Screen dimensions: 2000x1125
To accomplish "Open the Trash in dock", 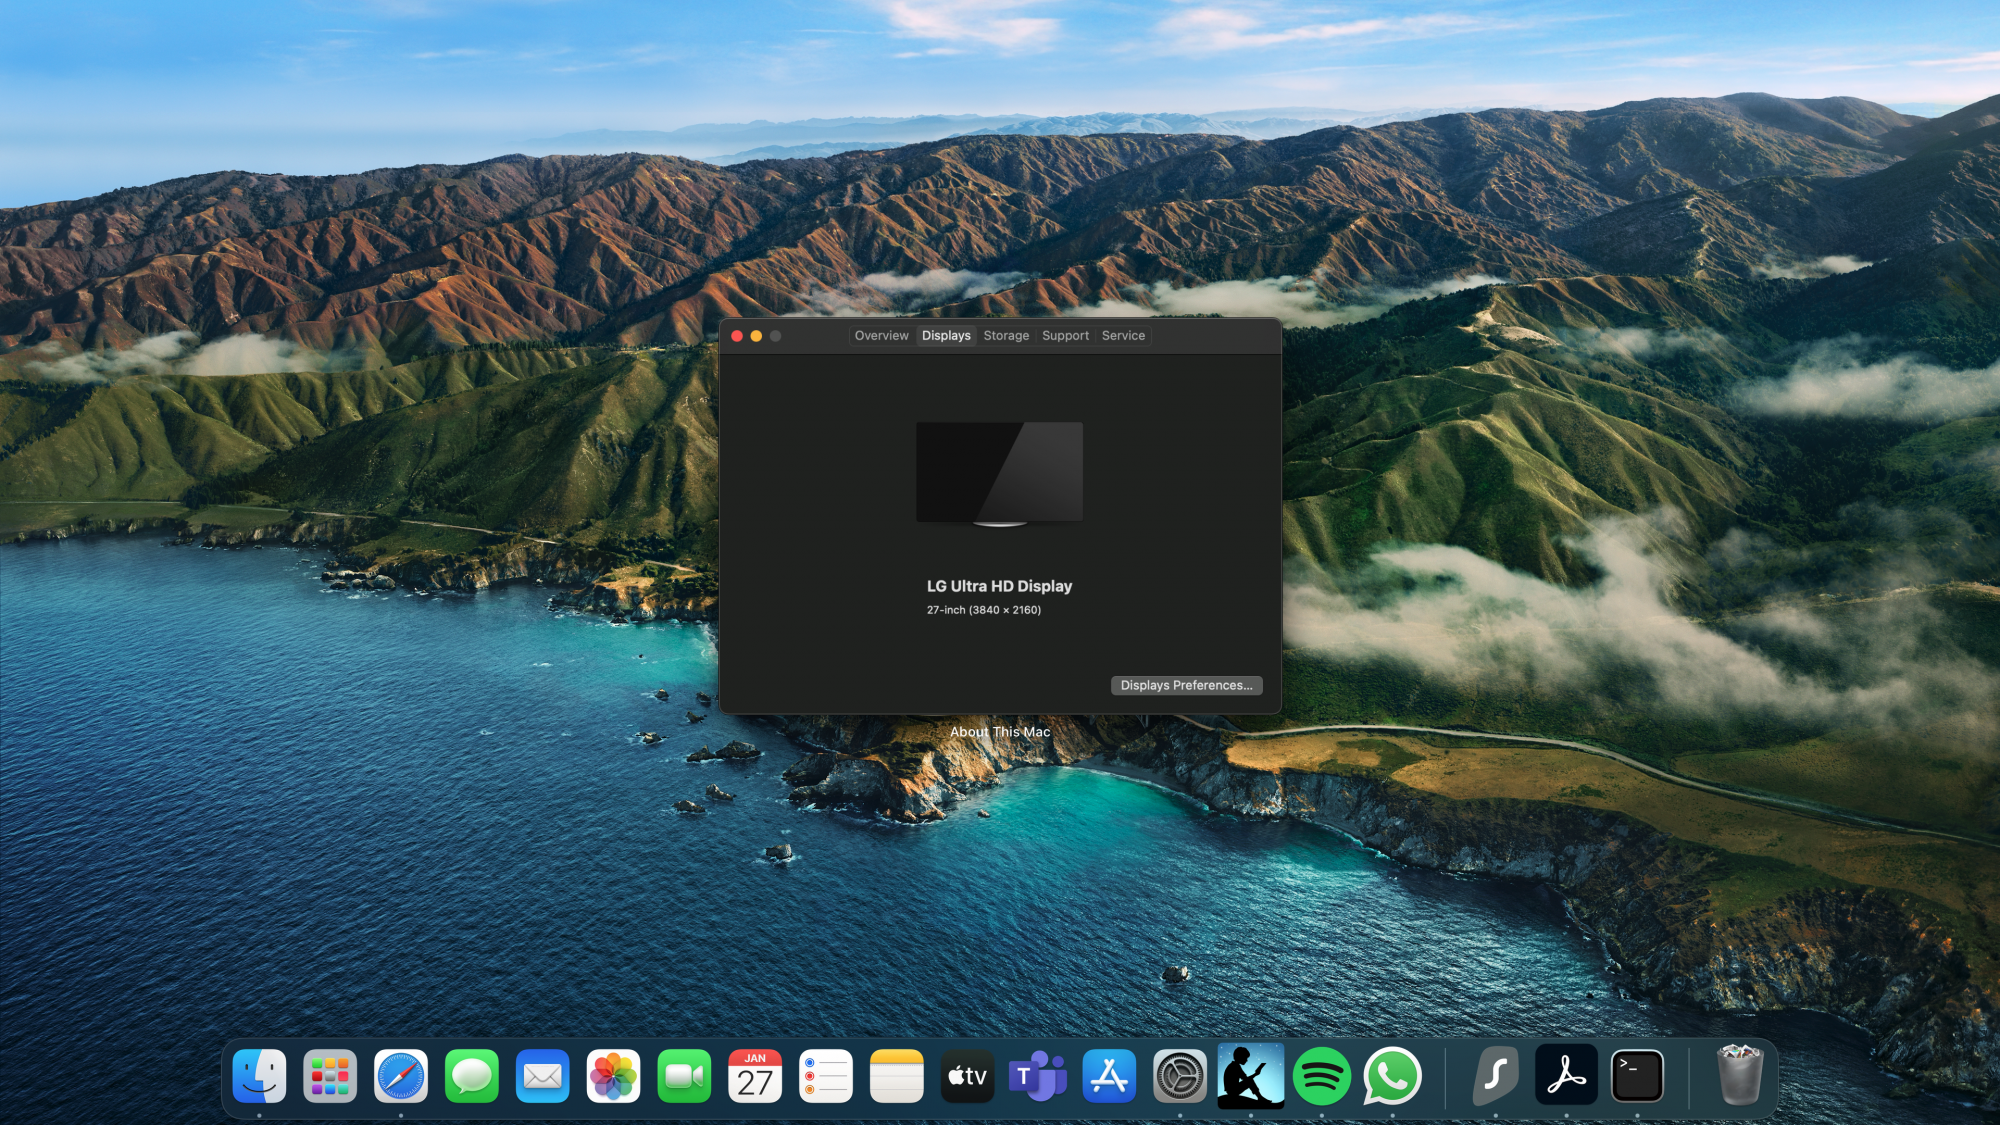I will [1739, 1076].
